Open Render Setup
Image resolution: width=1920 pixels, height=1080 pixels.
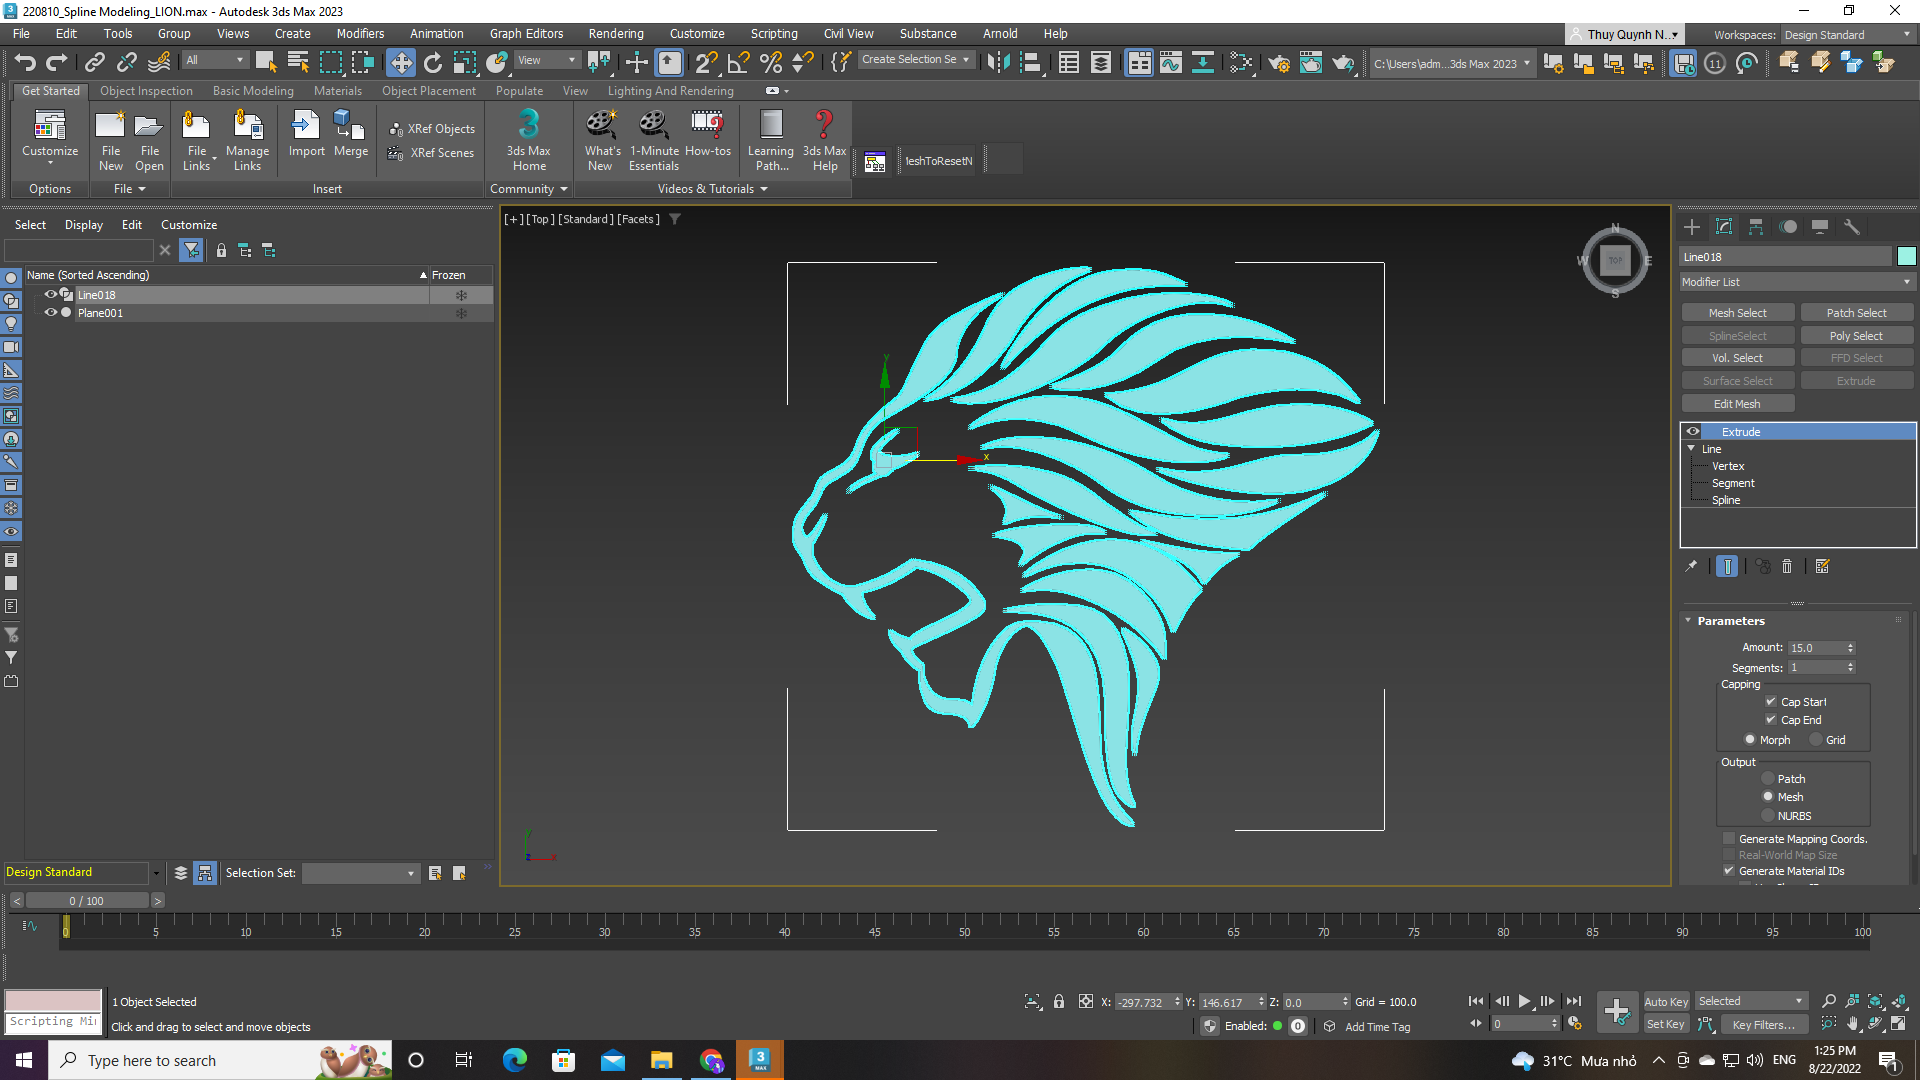point(1278,62)
